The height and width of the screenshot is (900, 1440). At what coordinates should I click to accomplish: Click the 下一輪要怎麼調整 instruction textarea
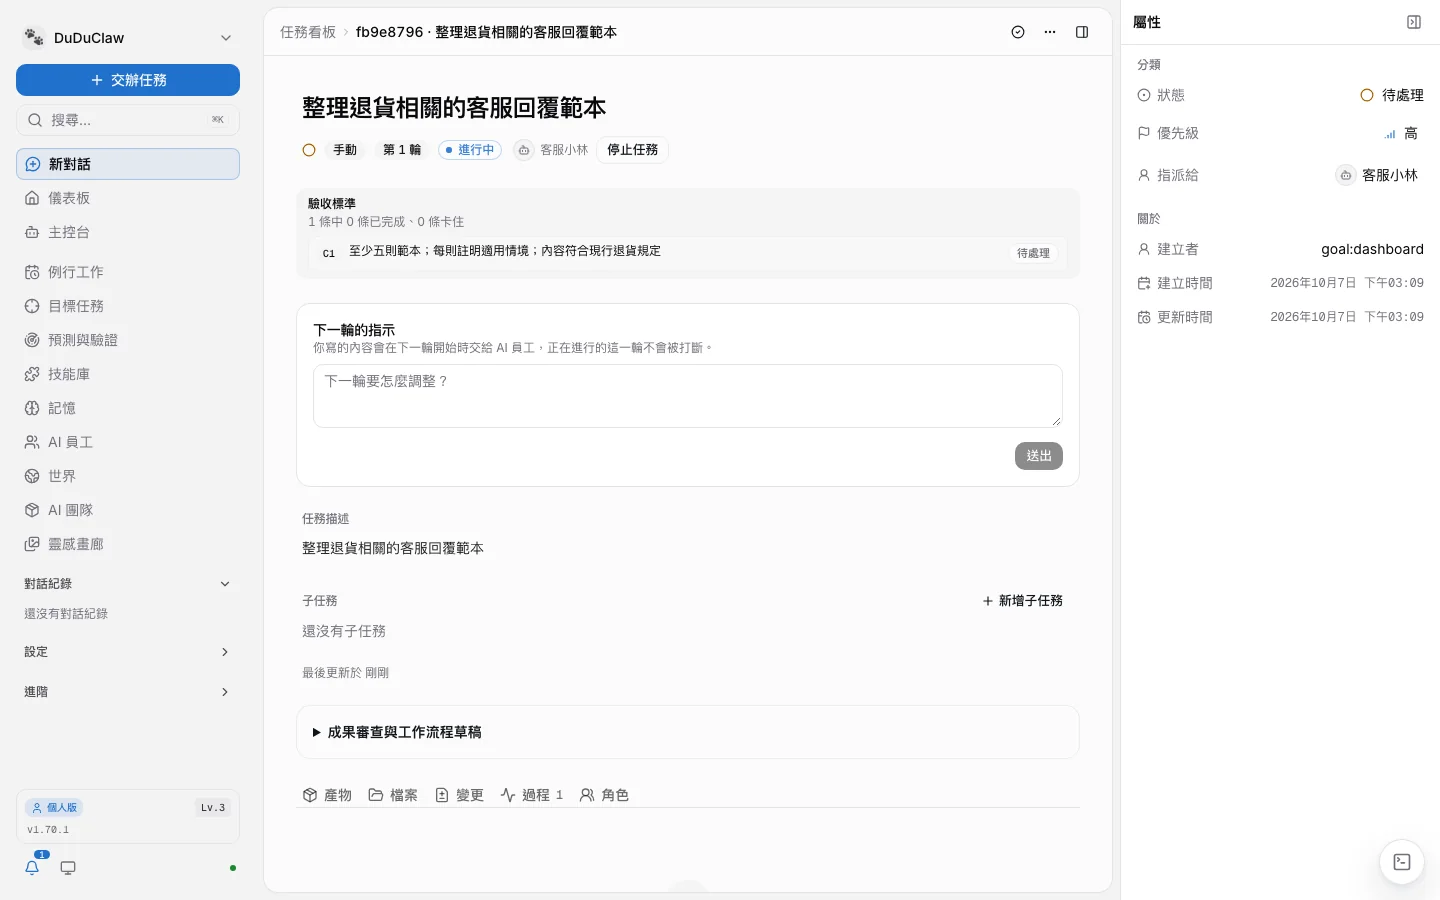pos(688,396)
